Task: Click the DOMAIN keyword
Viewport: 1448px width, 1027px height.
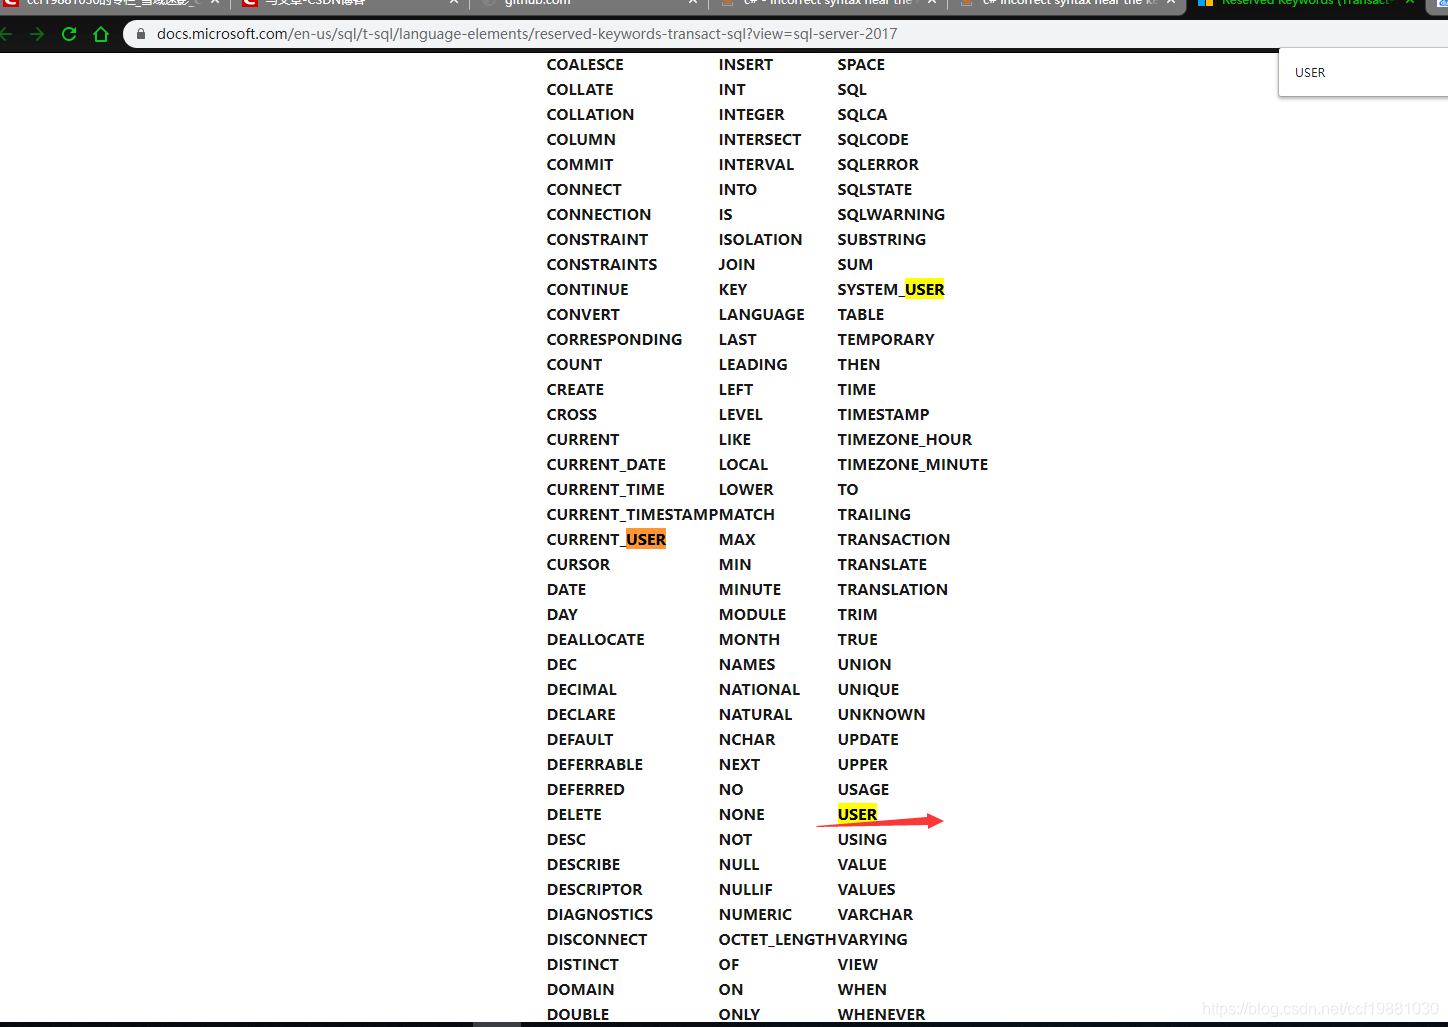Action: click(580, 990)
